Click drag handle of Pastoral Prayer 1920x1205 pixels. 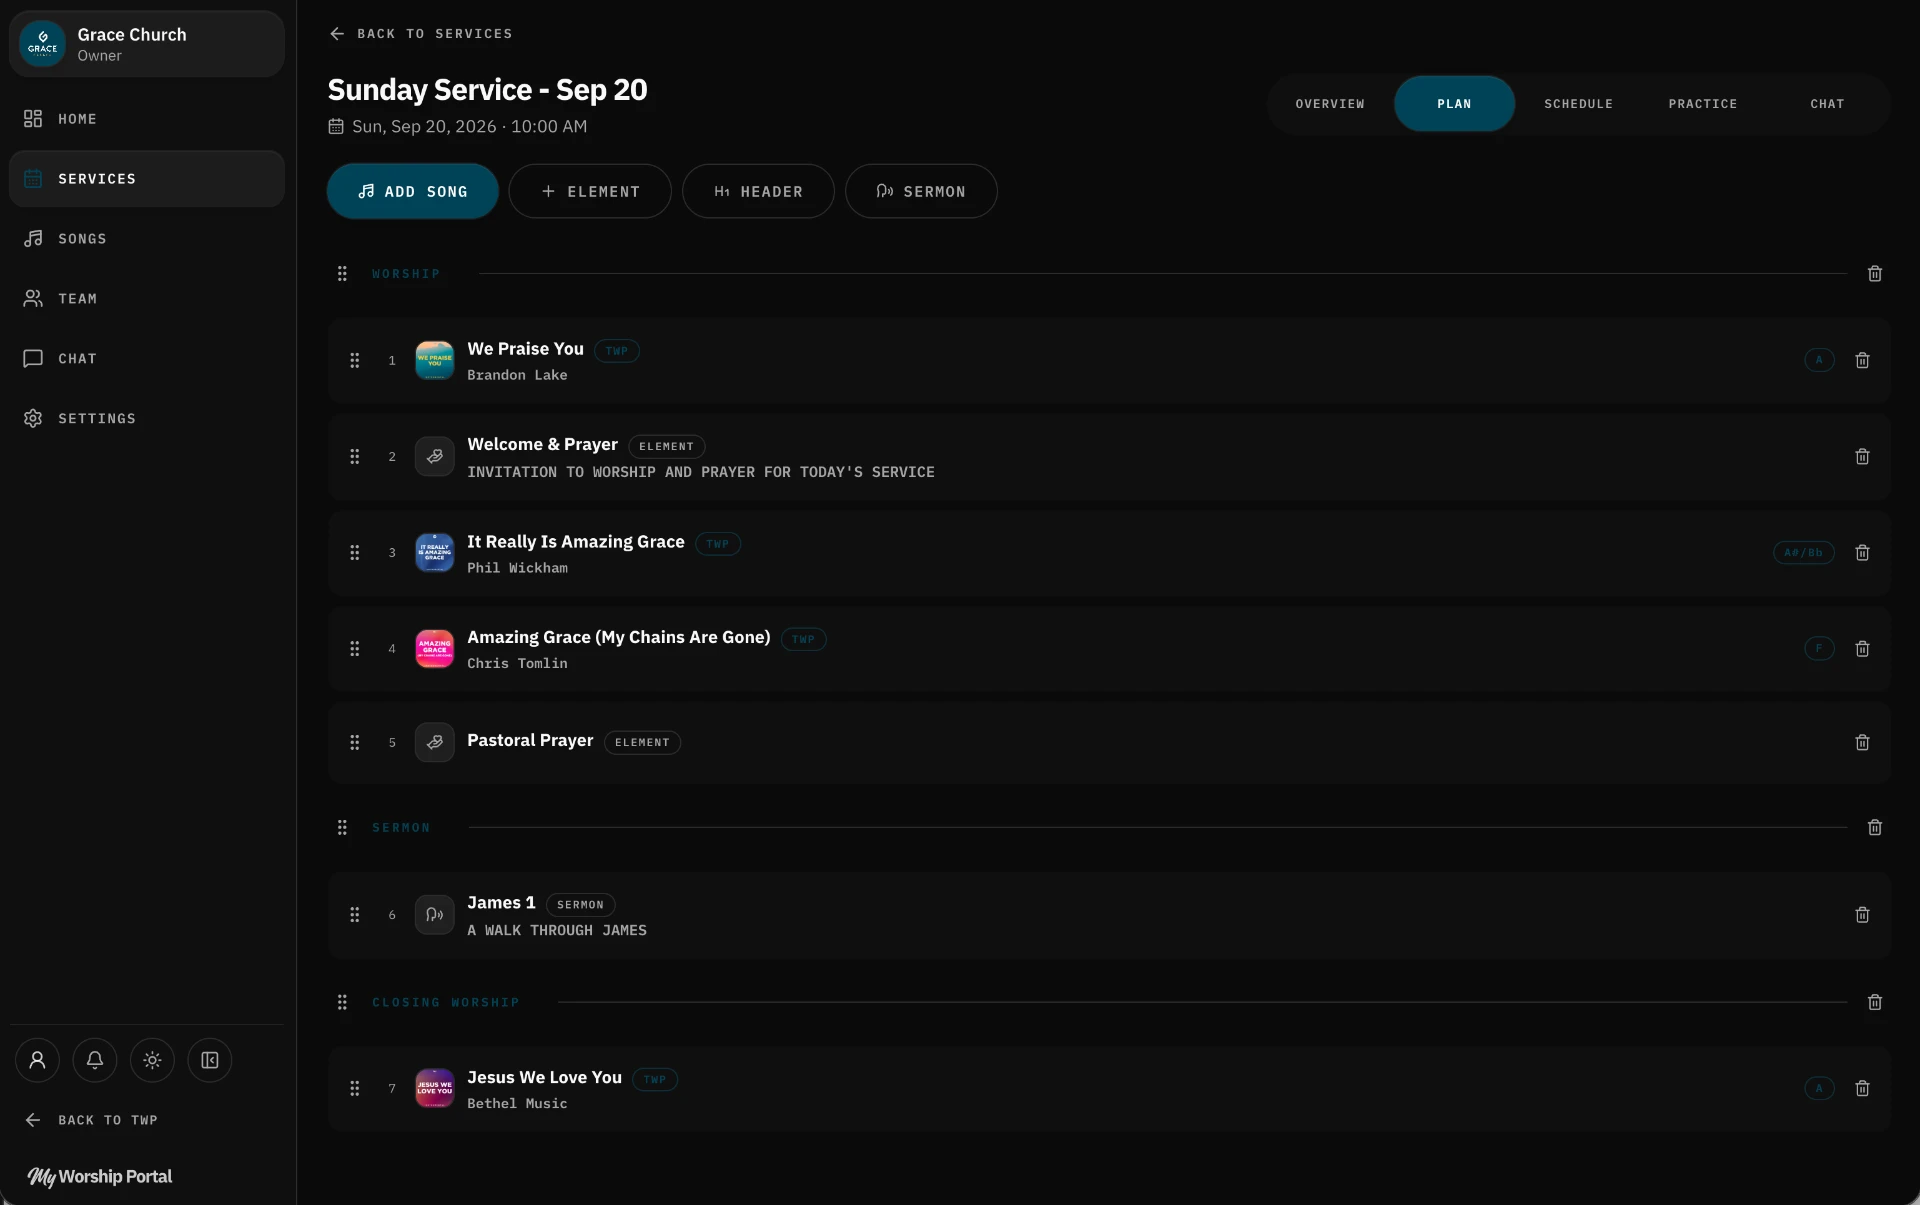(x=354, y=743)
